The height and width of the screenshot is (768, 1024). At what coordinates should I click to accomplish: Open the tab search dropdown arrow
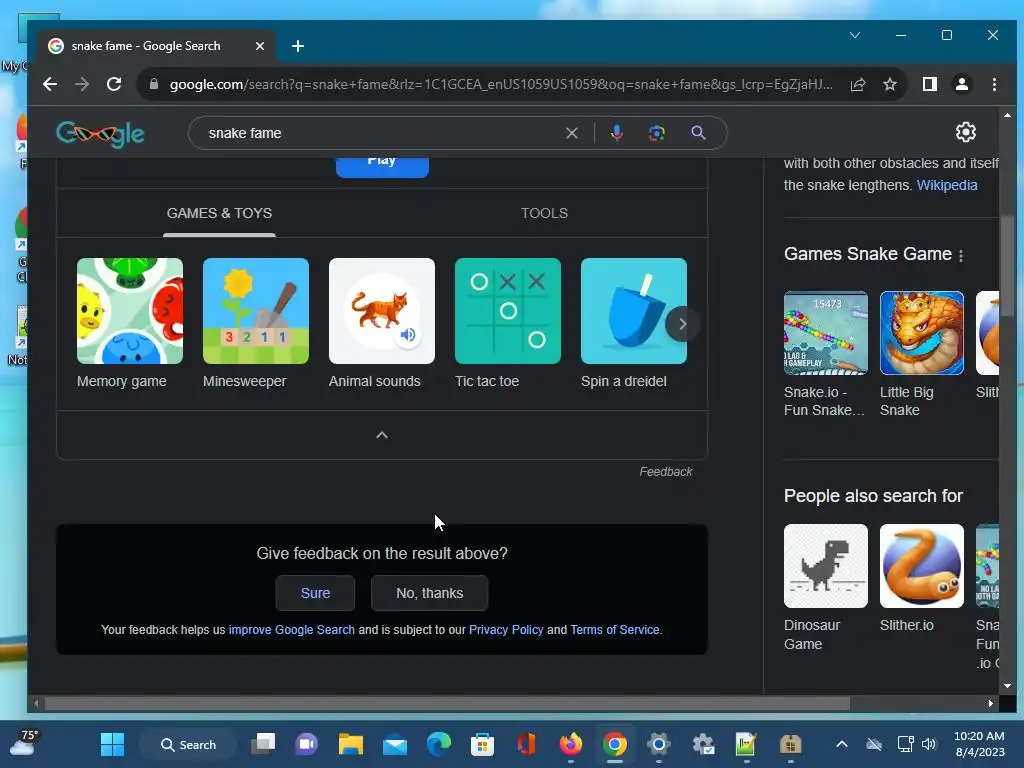click(855, 35)
